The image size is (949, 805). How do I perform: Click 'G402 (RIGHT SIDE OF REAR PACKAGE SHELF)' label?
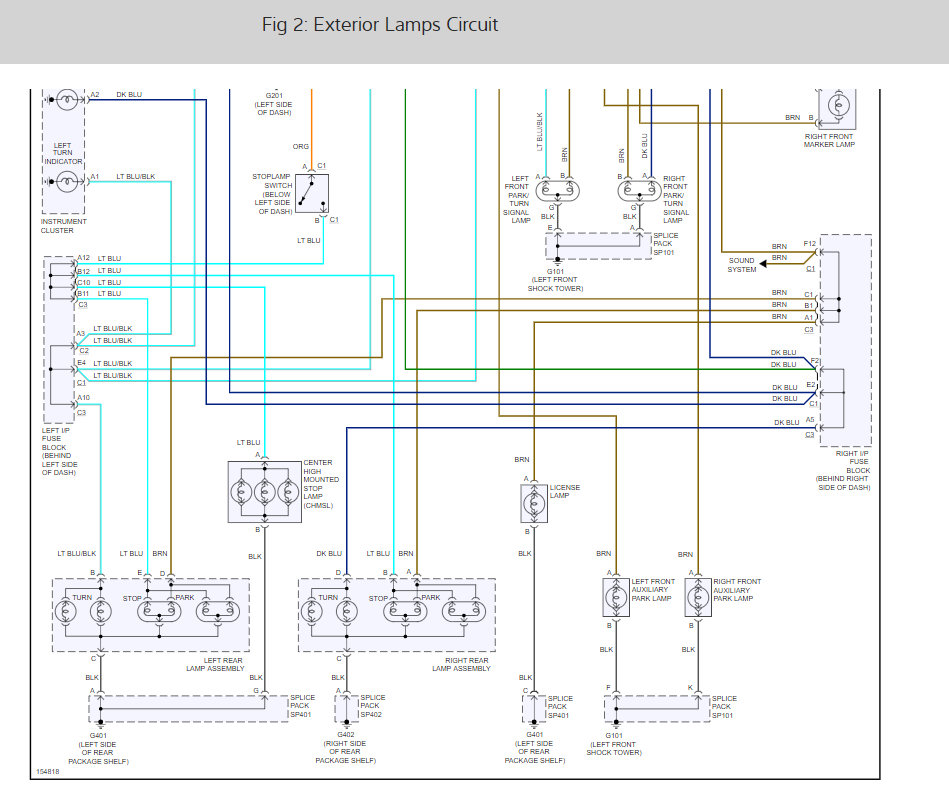coord(346,748)
